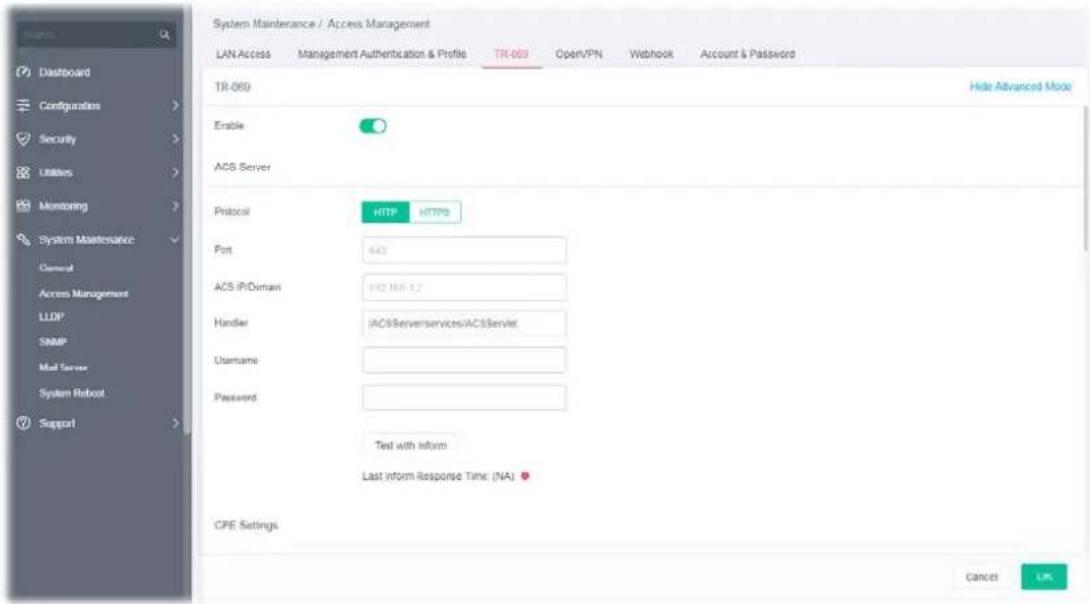Click the Cancel button
Screen dimensions: 1090x604
982,576
